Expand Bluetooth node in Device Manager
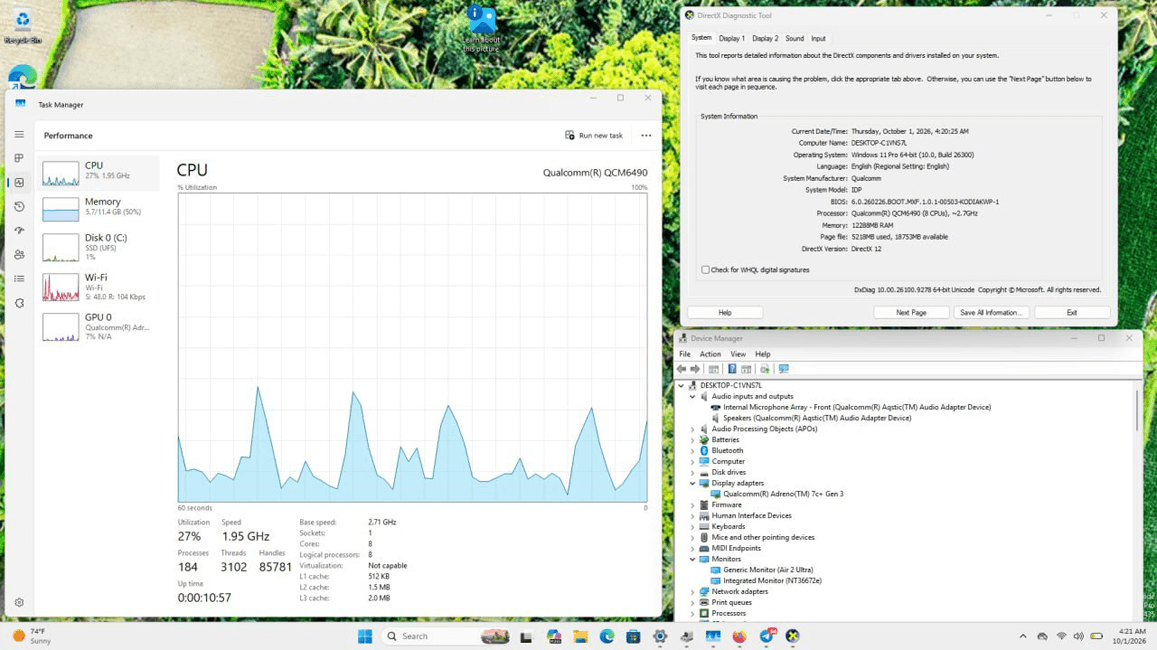 coord(693,451)
